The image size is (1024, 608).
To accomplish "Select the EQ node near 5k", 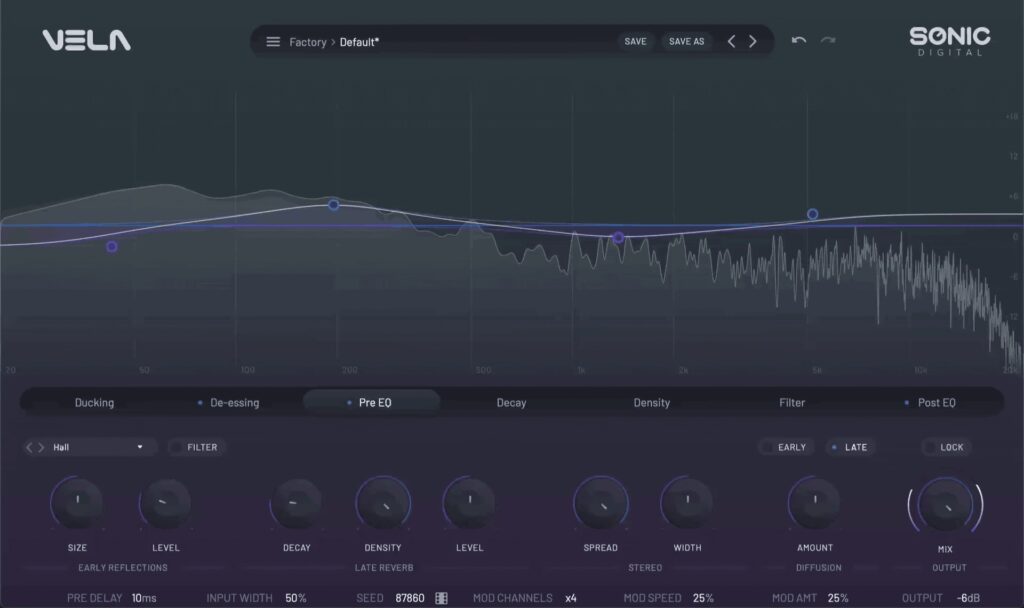I will point(812,214).
